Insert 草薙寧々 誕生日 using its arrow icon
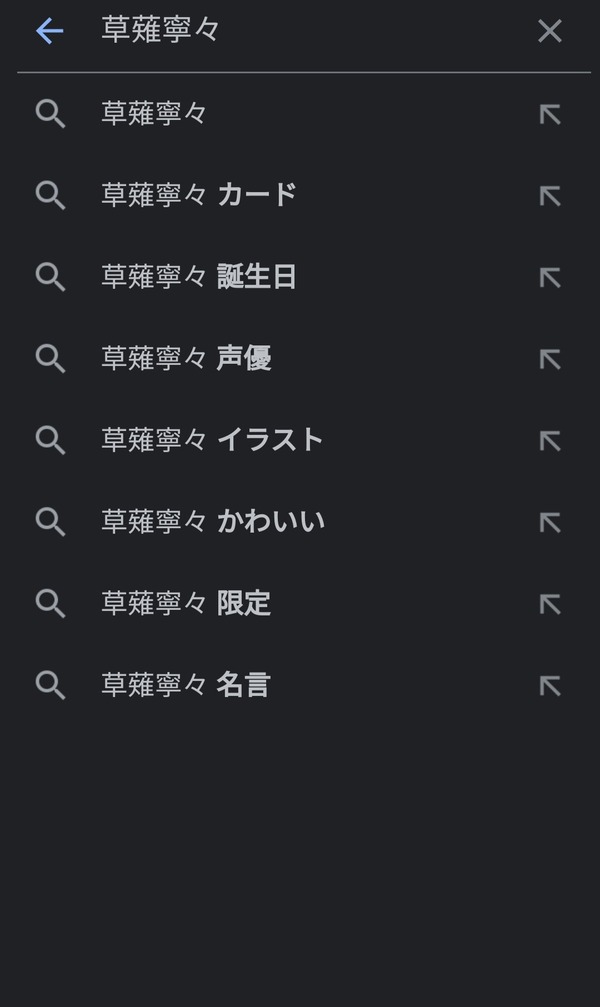The height and width of the screenshot is (1007, 600). 550,277
